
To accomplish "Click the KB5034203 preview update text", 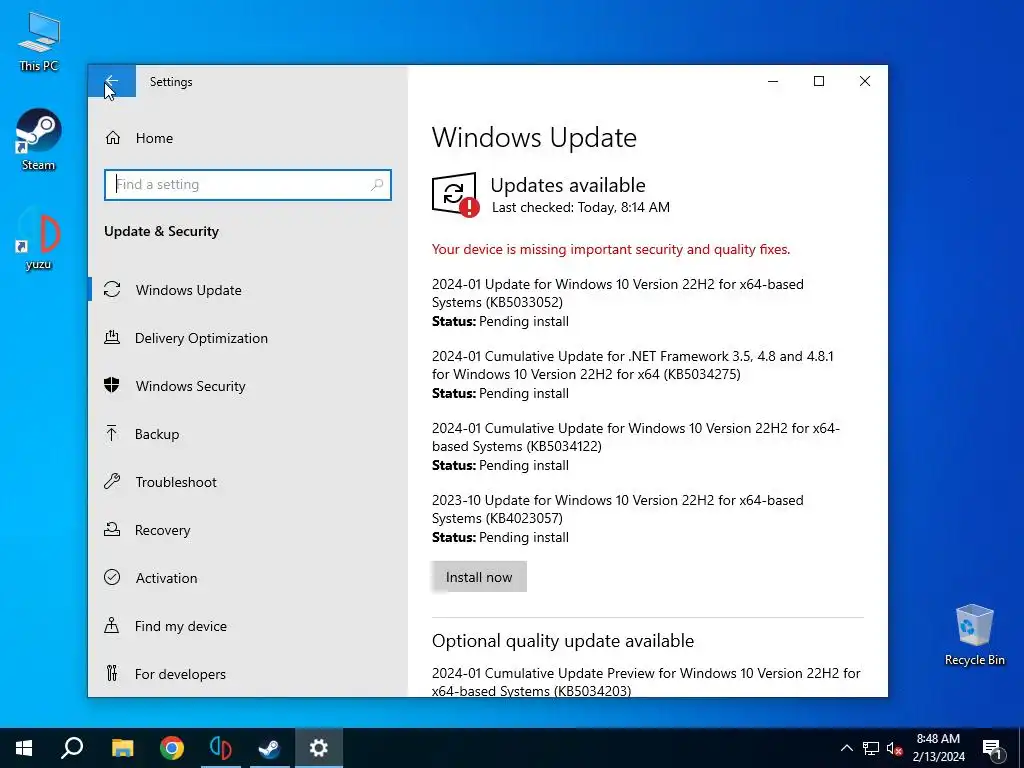I will click(x=646, y=682).
